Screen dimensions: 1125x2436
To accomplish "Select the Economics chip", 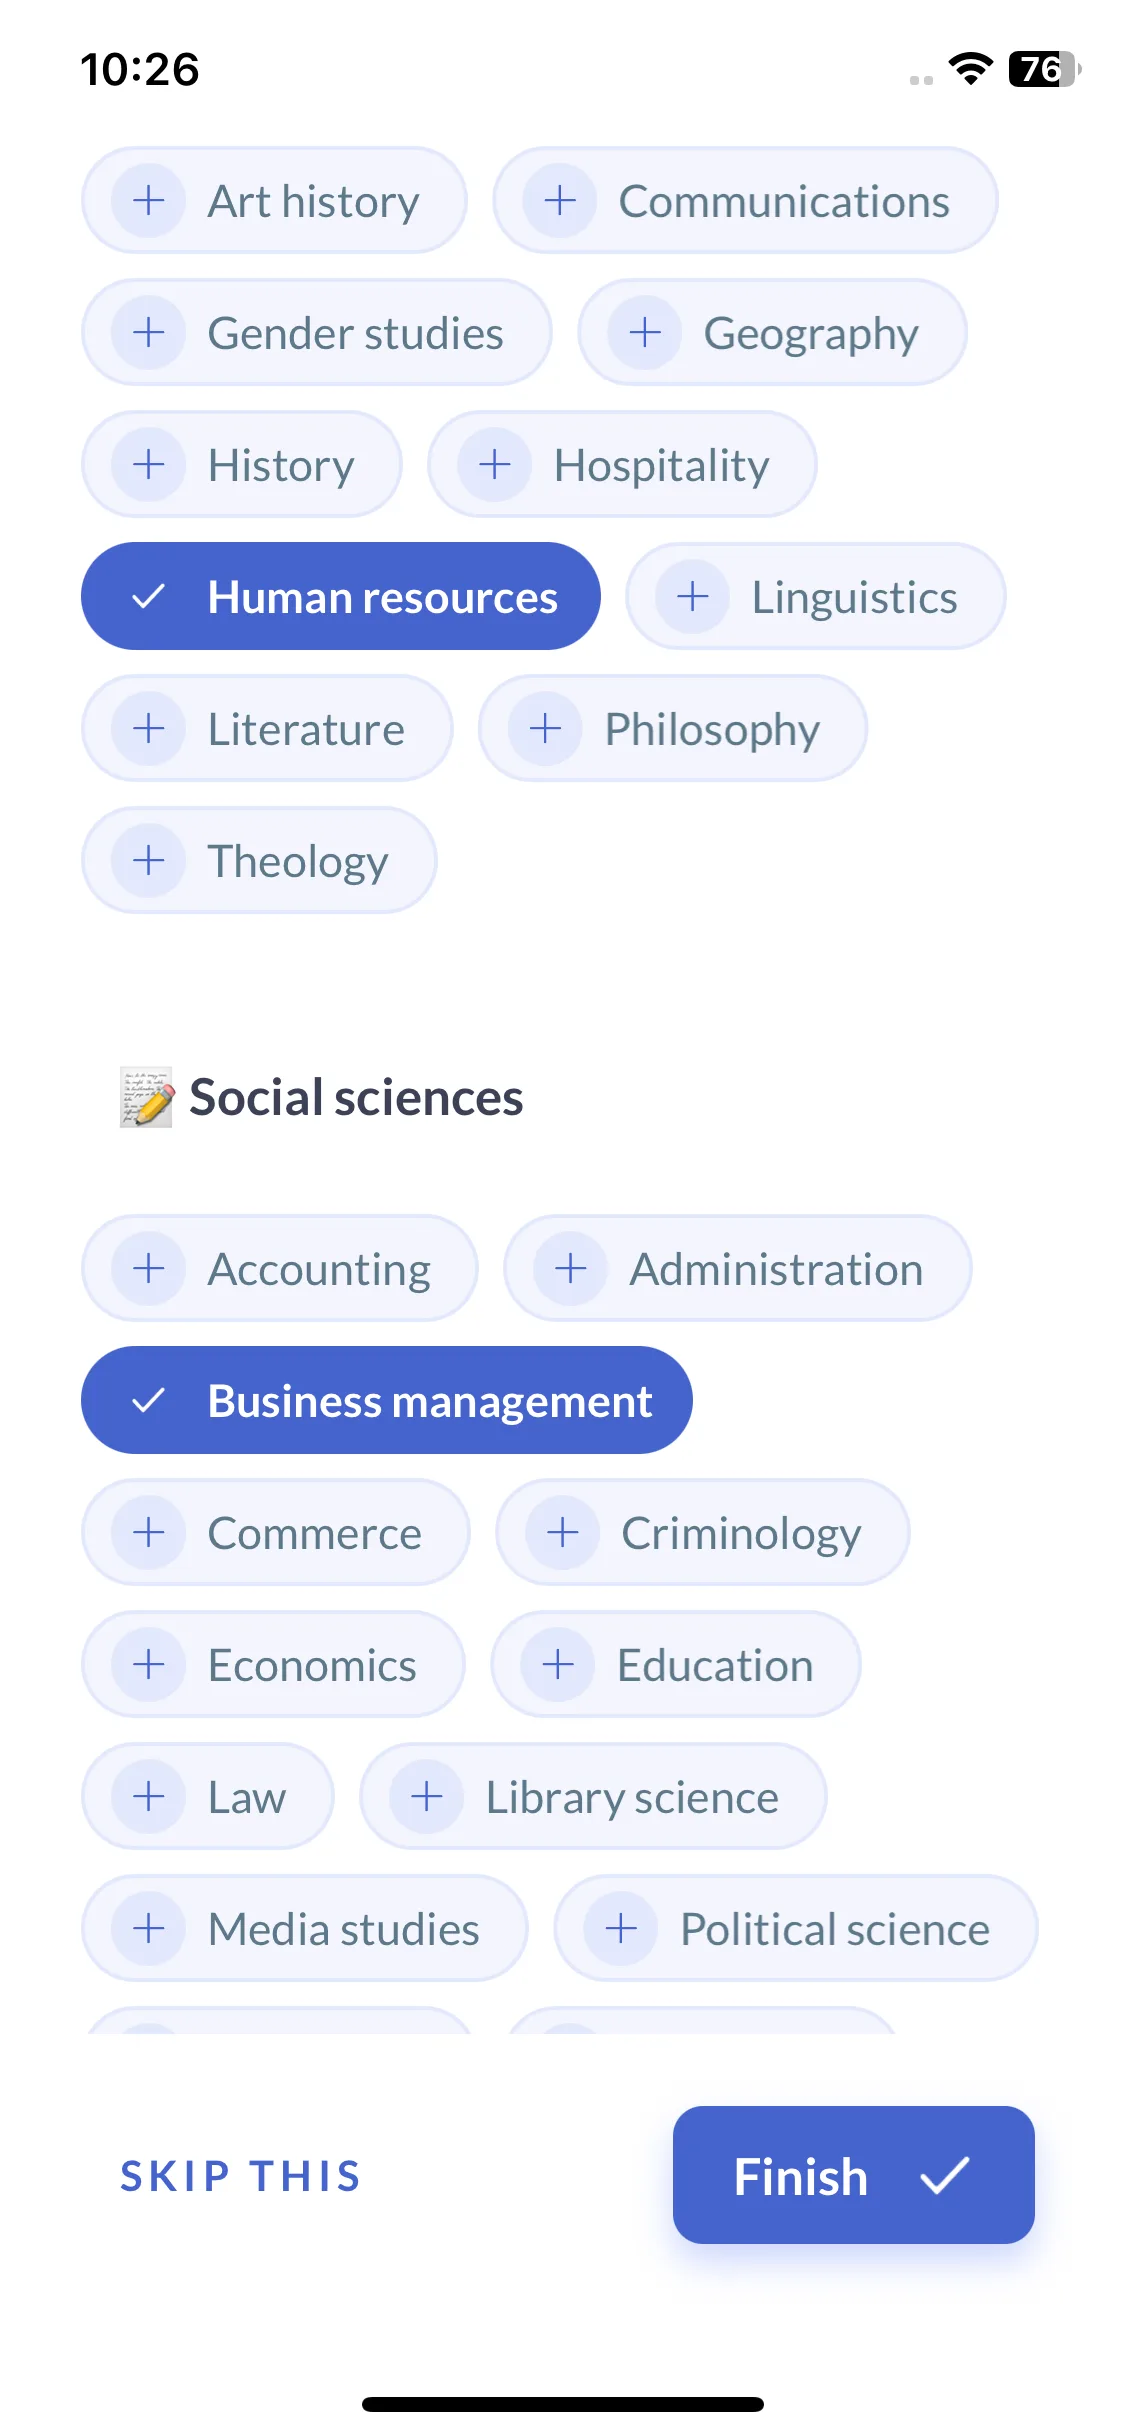I will (273, 1665).
